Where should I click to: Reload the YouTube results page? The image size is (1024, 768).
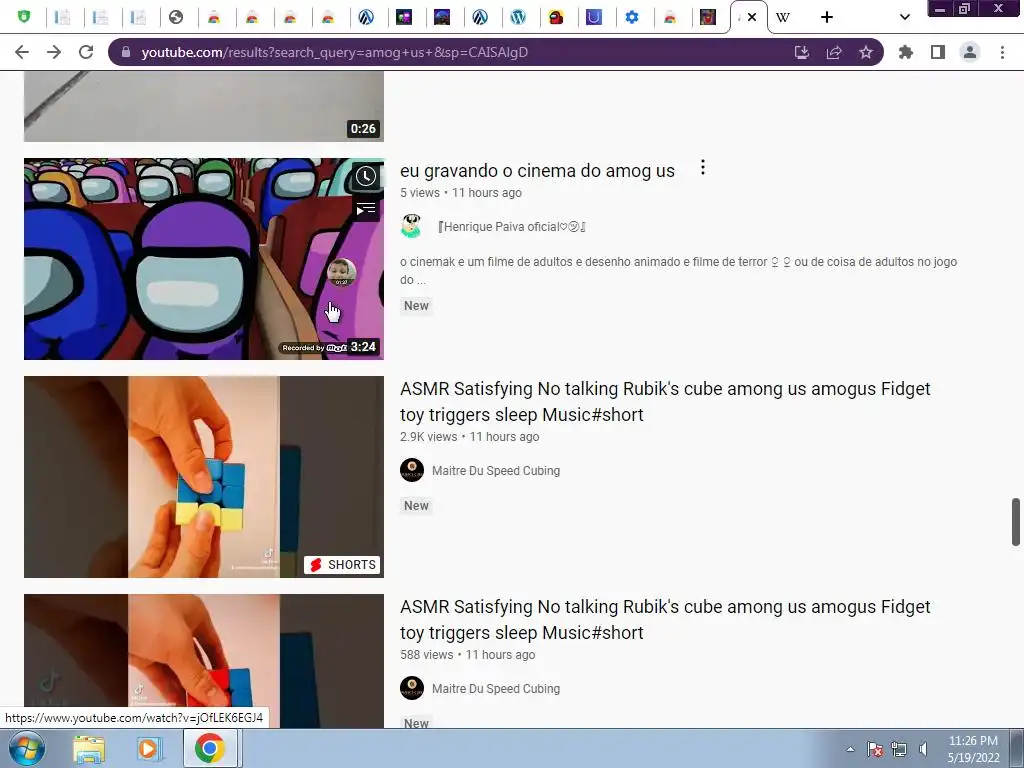pyautogui.click(x=86, y=52)
